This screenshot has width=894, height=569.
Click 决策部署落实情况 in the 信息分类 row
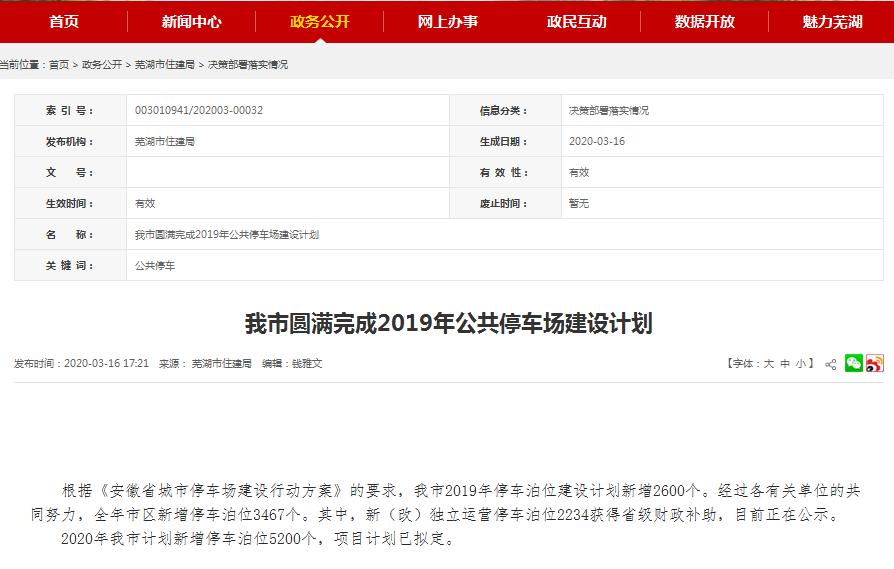[x=609, y=111]
